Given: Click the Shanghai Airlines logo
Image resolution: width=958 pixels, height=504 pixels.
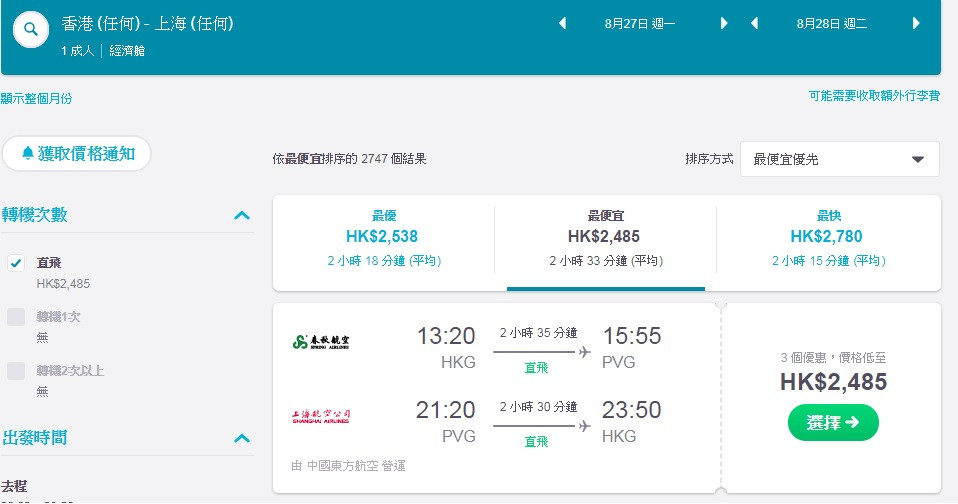Looking at the screenshot, I should click(320, 416).
